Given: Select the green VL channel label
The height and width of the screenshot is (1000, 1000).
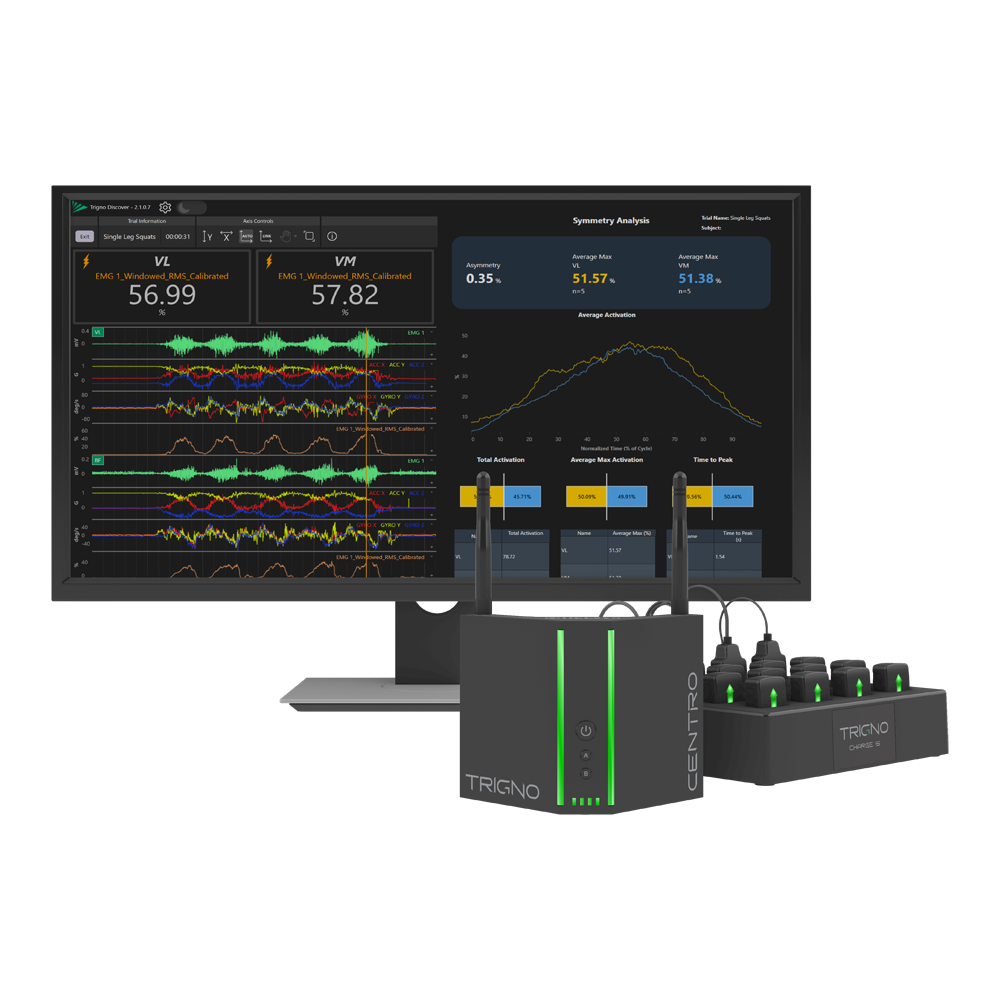Looking at the screenshot, I should click(x=98, y=332).
